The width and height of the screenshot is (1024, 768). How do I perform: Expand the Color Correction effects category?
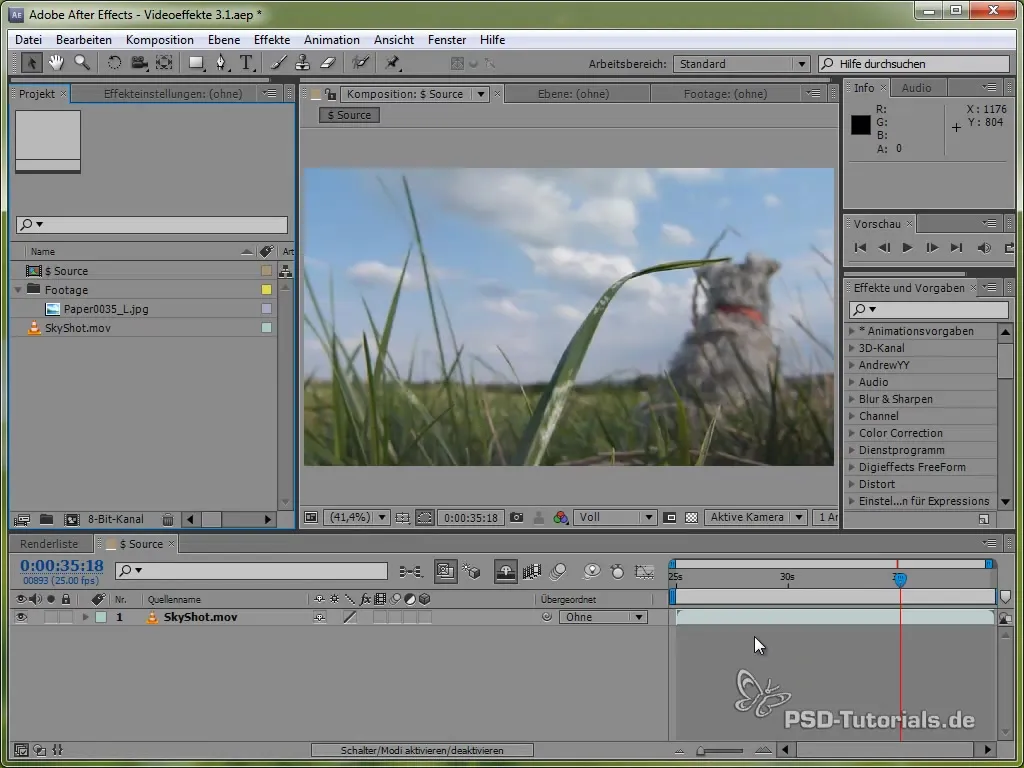coord(852,433)
